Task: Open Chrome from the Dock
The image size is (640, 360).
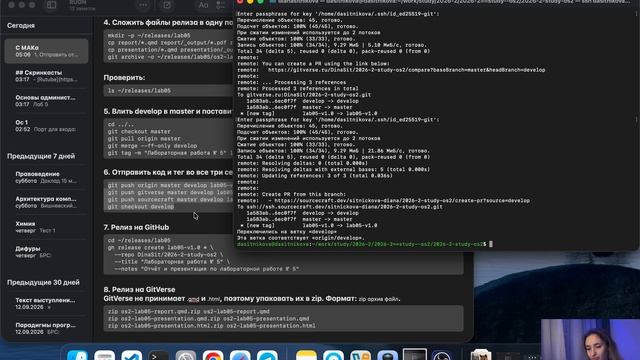Action: 213,356
